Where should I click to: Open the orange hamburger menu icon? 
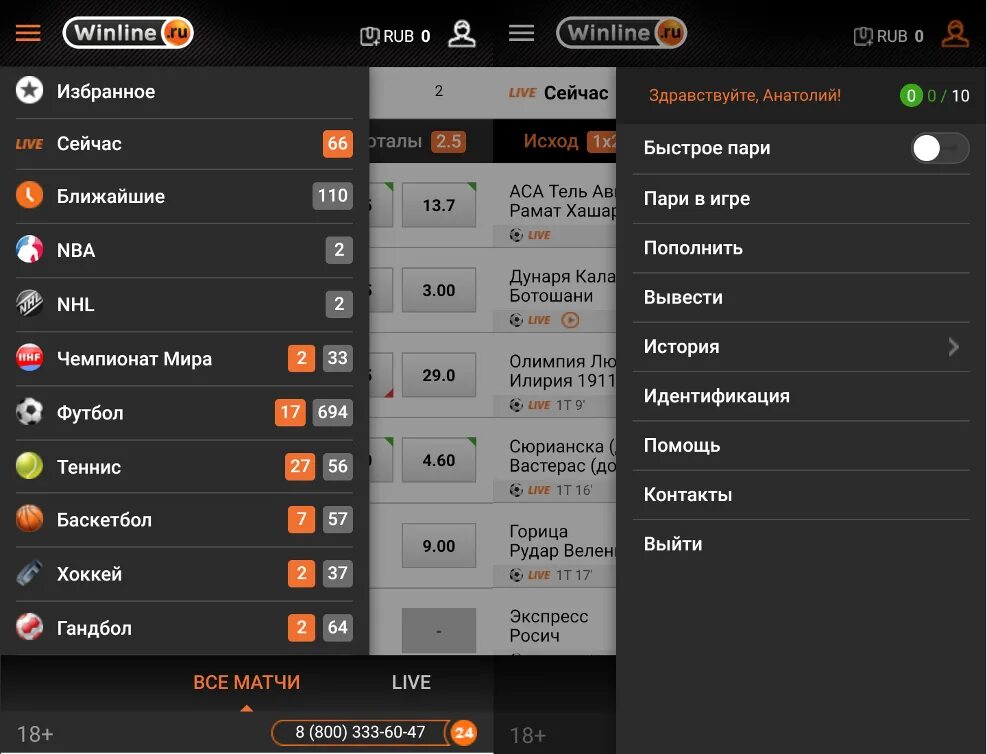pos(28,33)
